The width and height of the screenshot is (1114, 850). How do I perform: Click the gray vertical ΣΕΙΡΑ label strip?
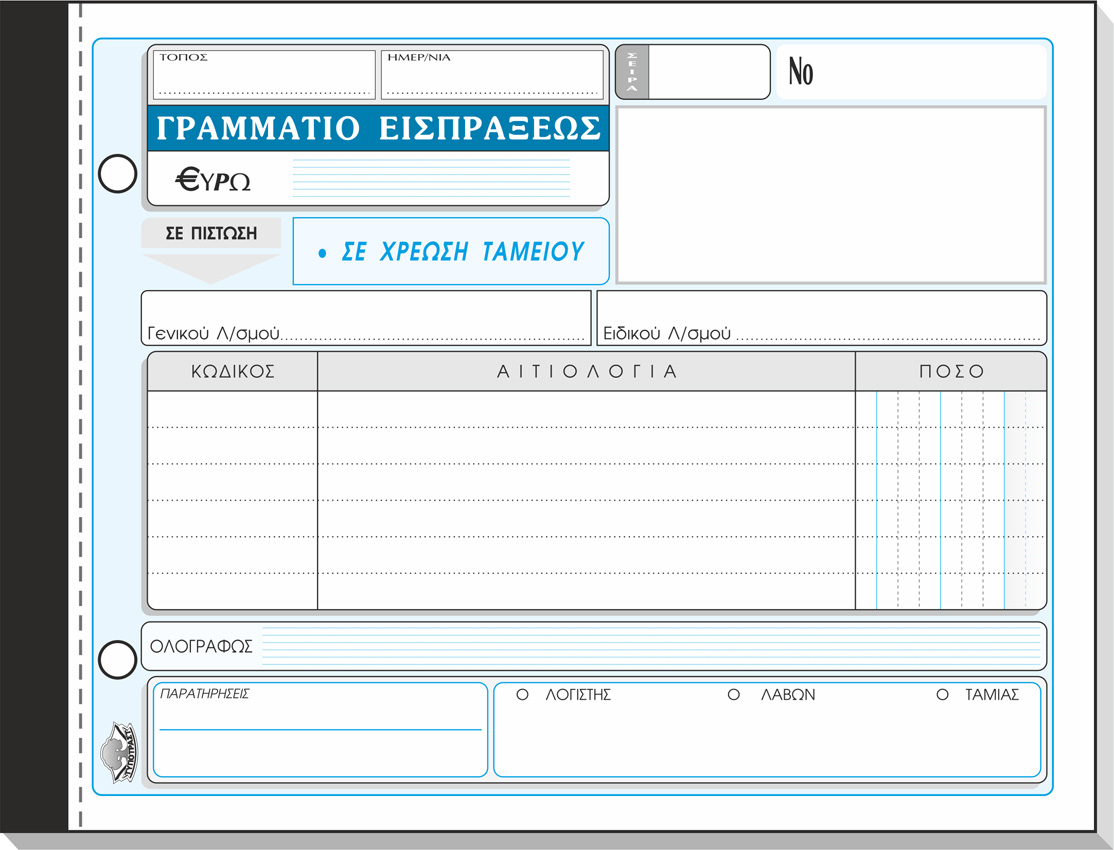[632, 72]
